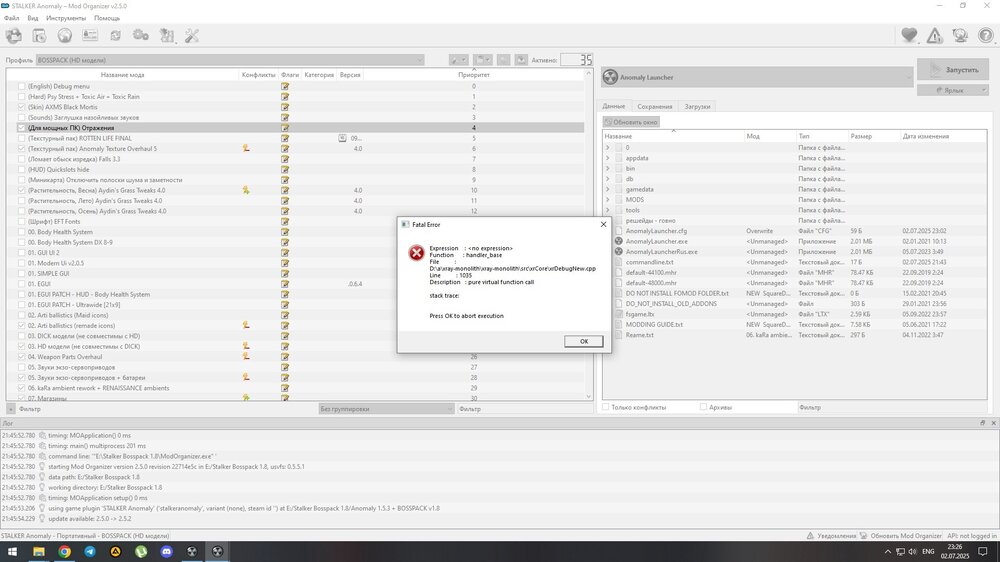Select the AnomalyLauncher.exe file row
1000x562 pixels.
tap(794, 242)
